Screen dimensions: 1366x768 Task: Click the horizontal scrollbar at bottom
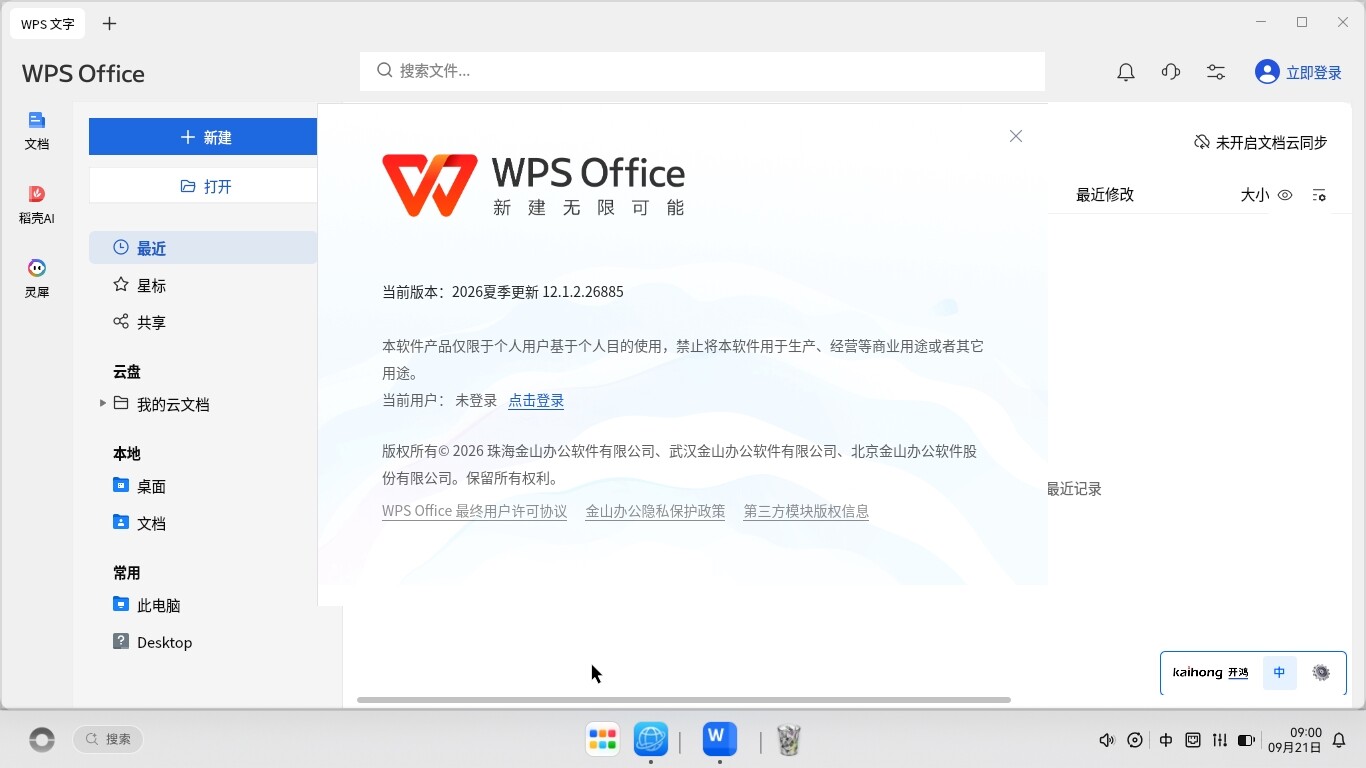684,700
